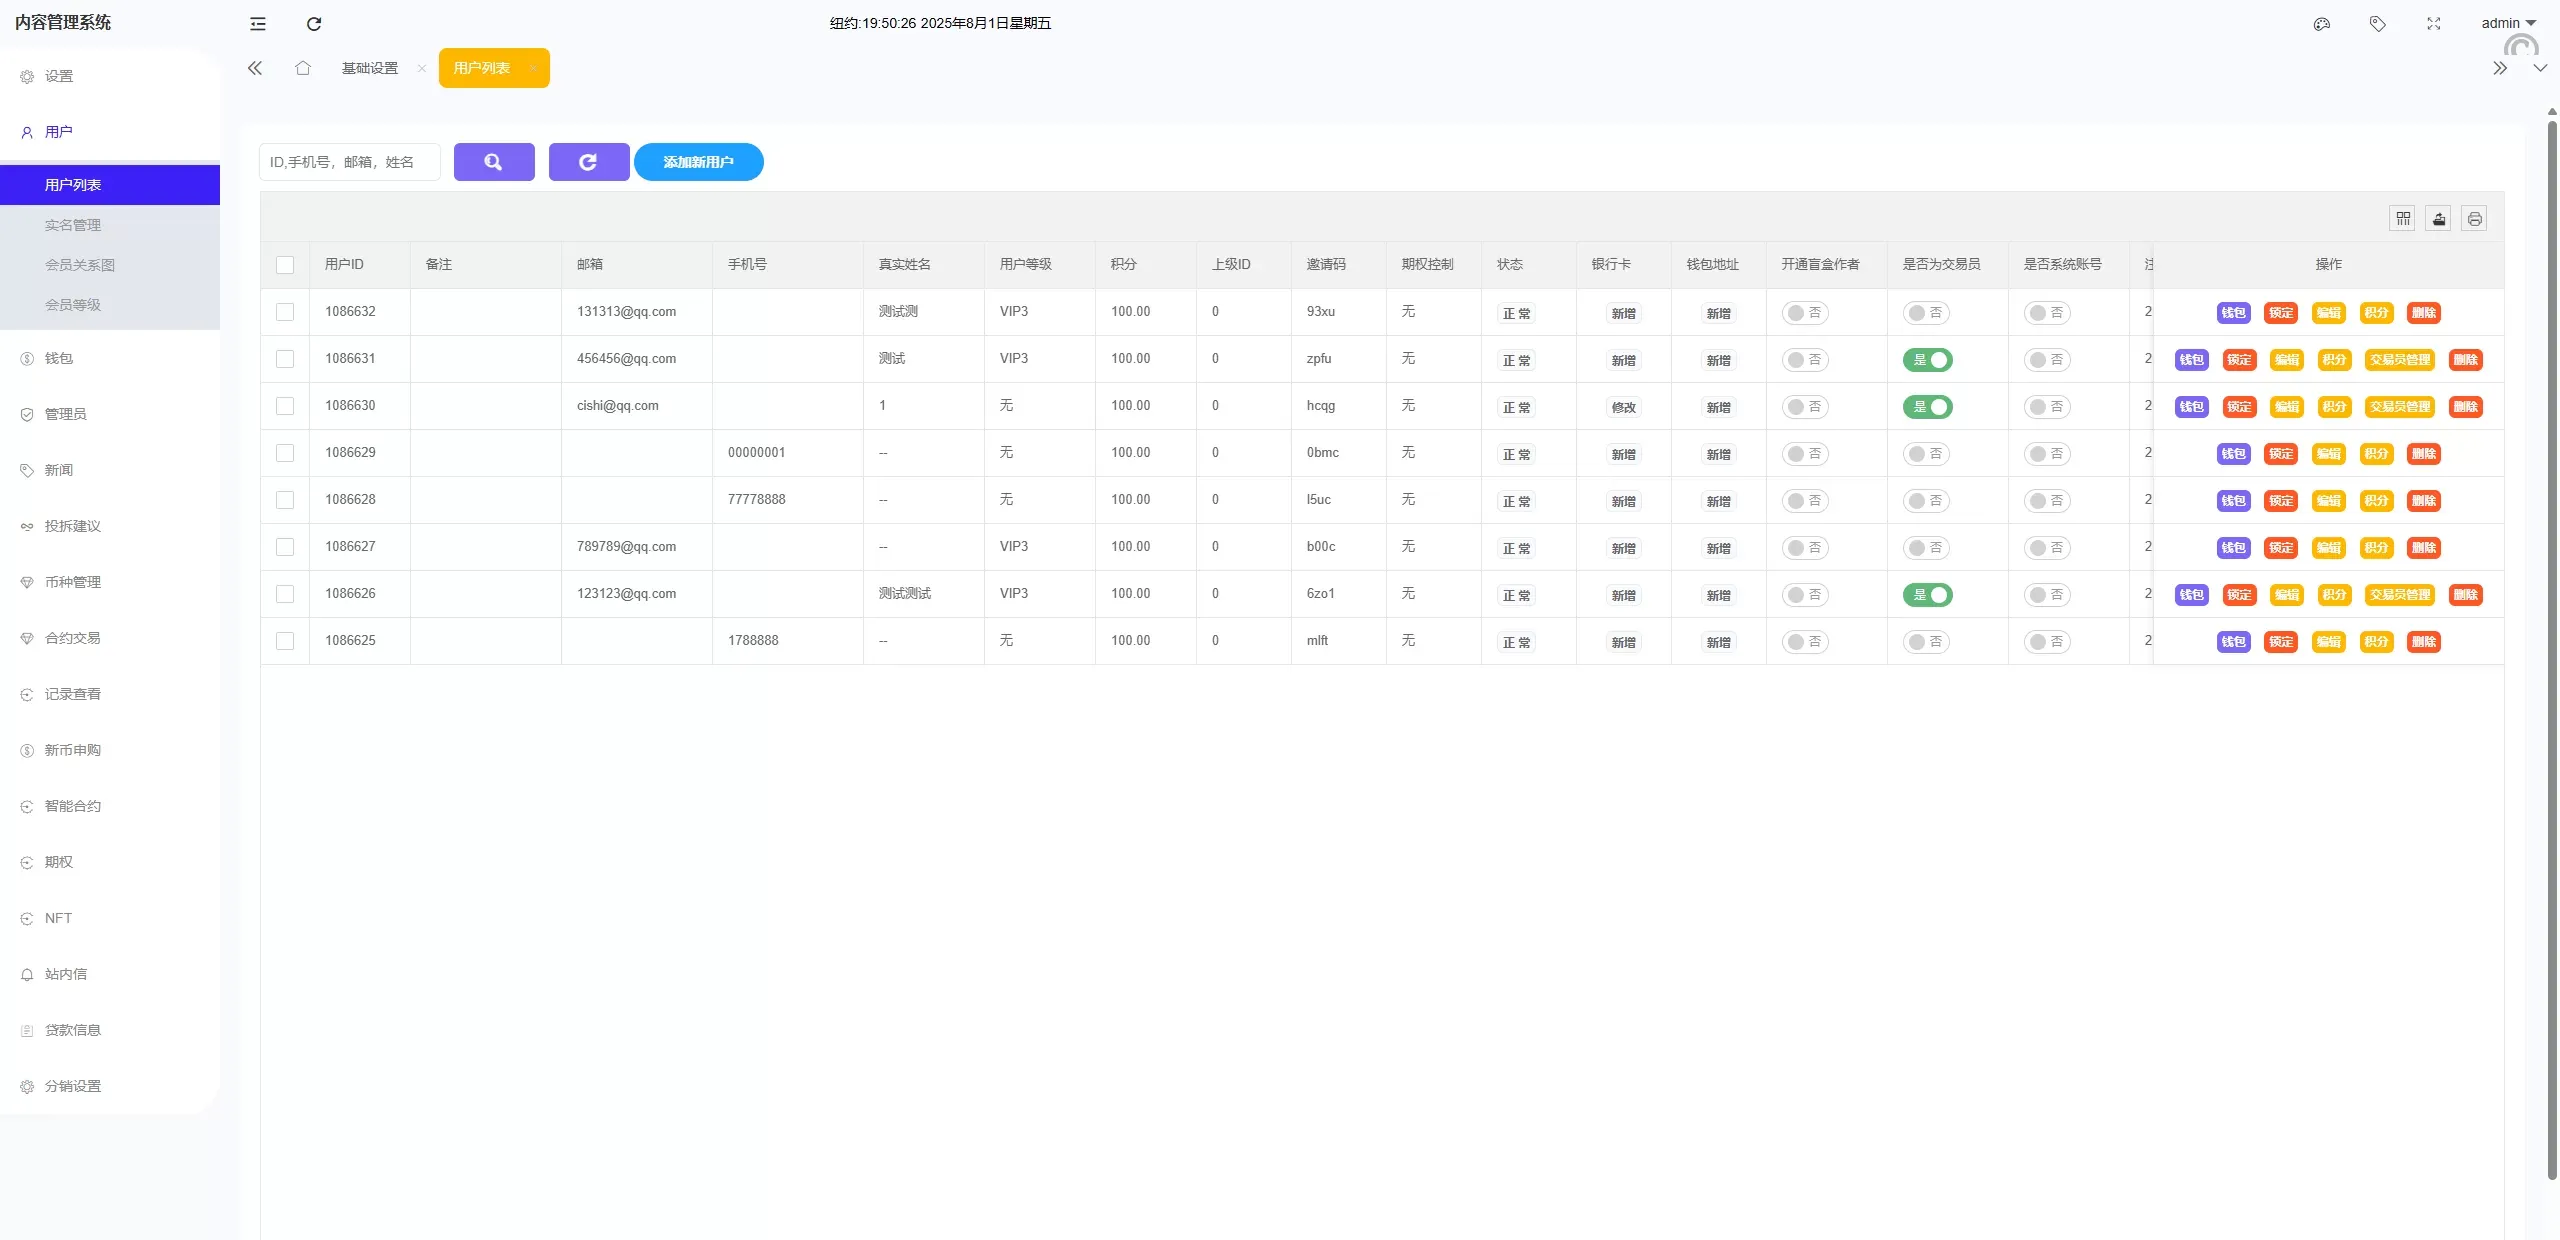The image size is (2560, 1240).
Task: Open the admin user dropdown
Action: pyautogui.click(x=2508, y=24)
